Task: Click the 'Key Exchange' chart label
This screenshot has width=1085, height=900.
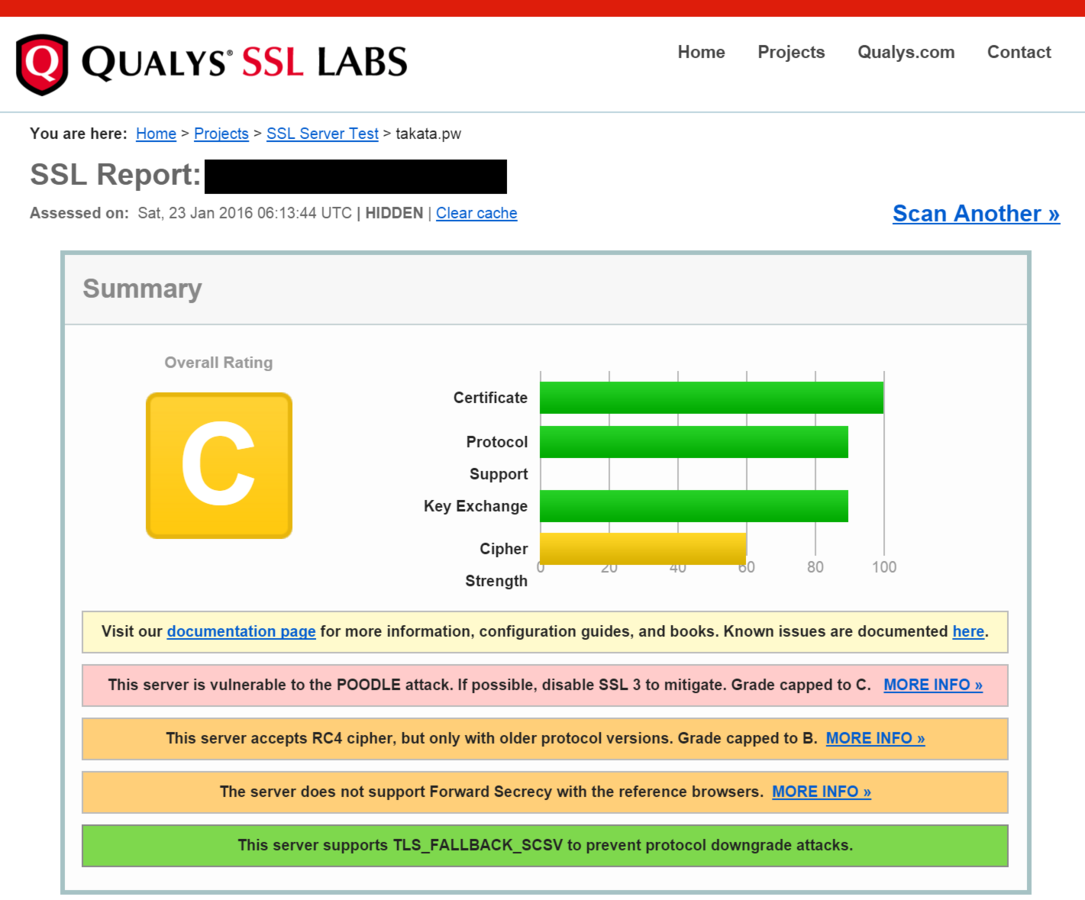Action: coord(475,506)
